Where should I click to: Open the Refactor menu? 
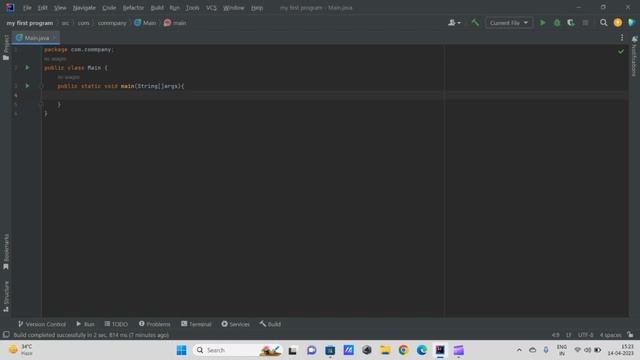pyautogui.click(x=133, y=8)
